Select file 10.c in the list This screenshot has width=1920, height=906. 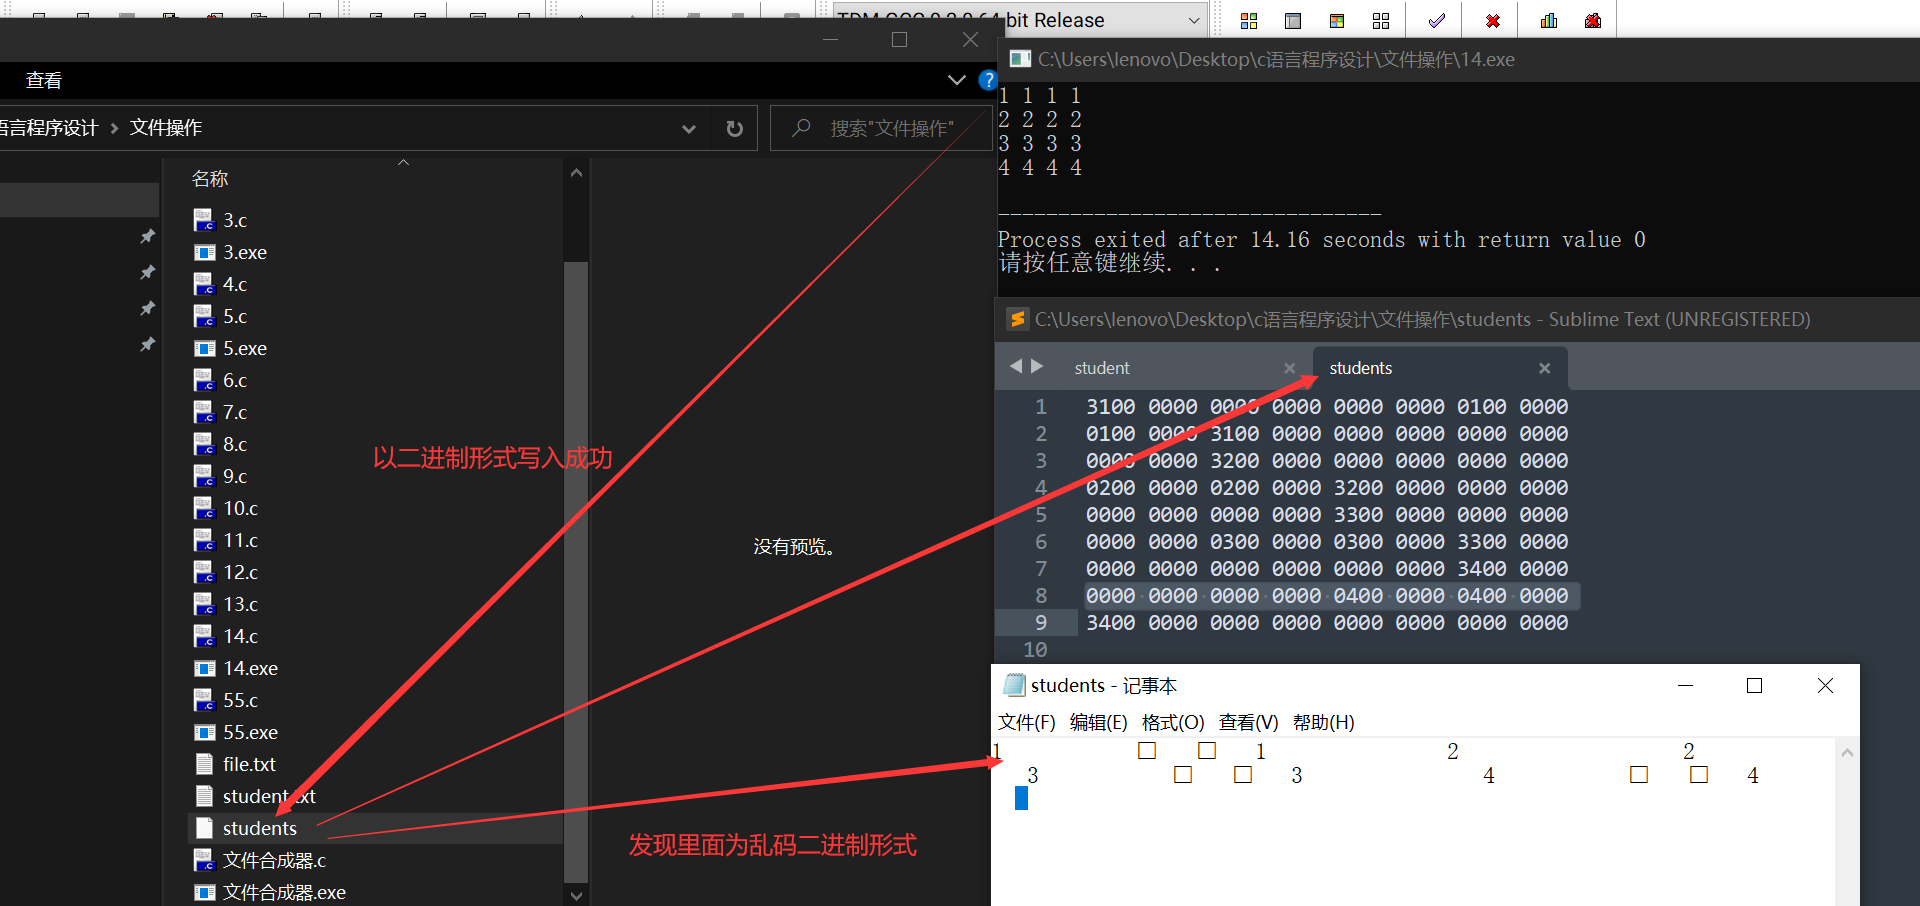(x=240, y=508)
